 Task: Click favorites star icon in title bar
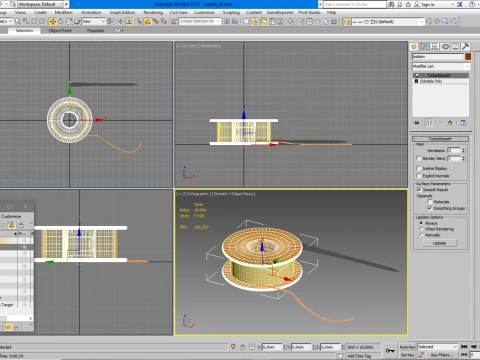(408, 4)
